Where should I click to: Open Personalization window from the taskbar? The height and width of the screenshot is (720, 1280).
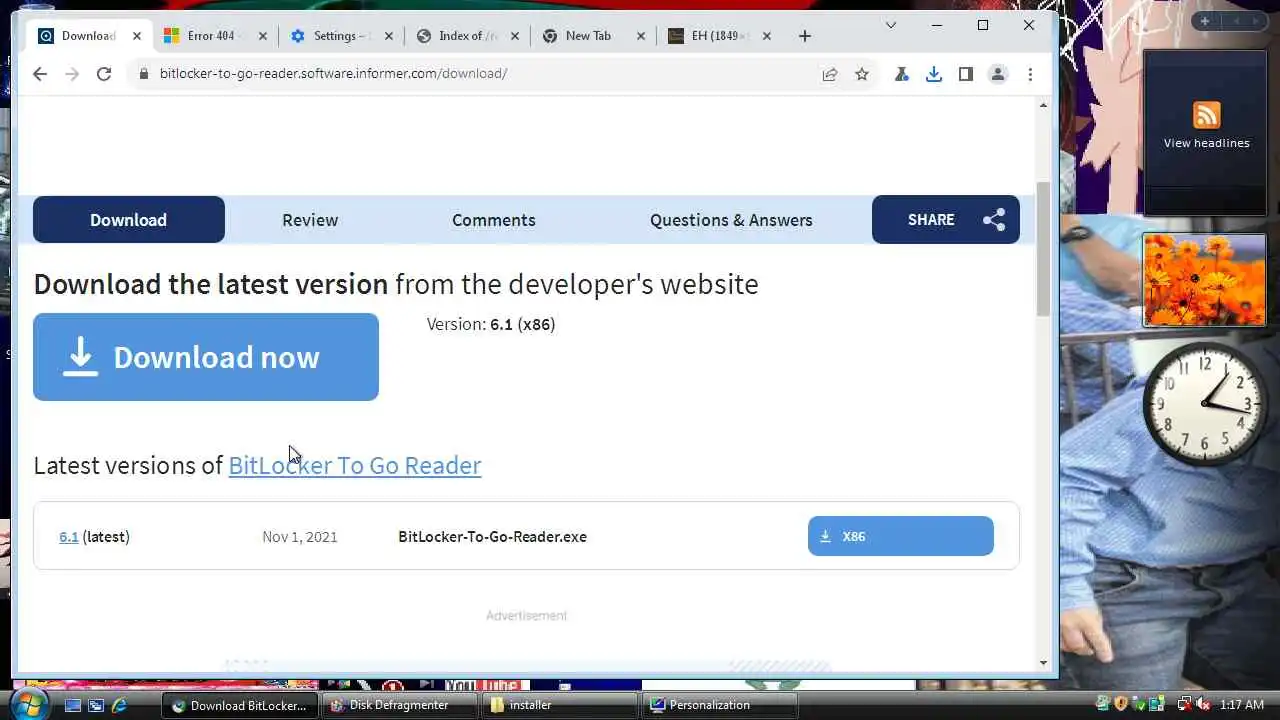coord(720,705)
